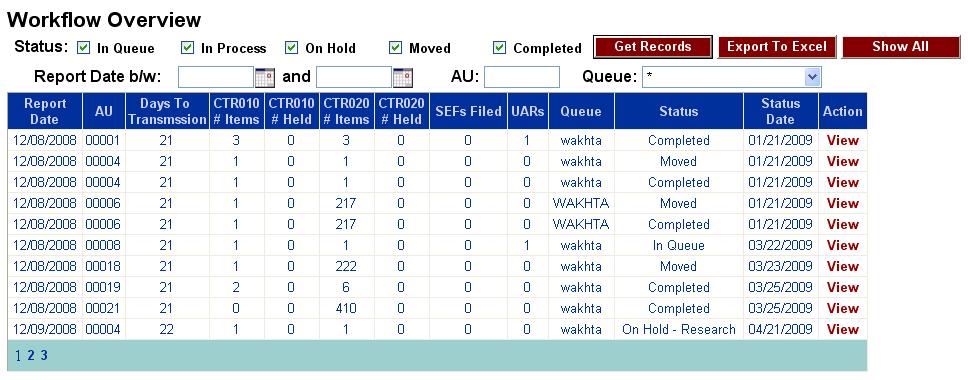968x380 pixels.
Task: Select the 12/09/2008 report date cell
Action: point(44,329)
